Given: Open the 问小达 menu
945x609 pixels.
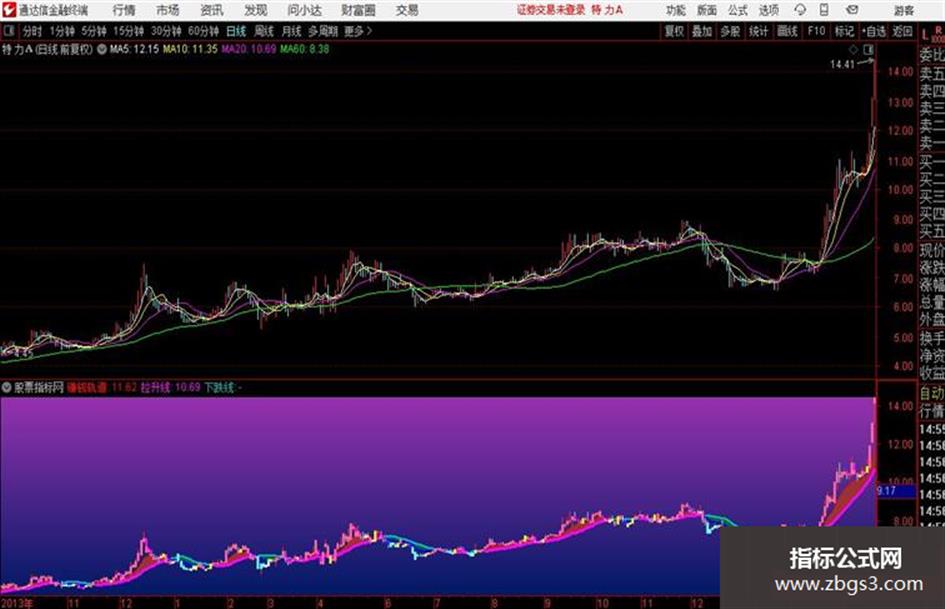Looking at the screenshot, I should click(304, 10).
